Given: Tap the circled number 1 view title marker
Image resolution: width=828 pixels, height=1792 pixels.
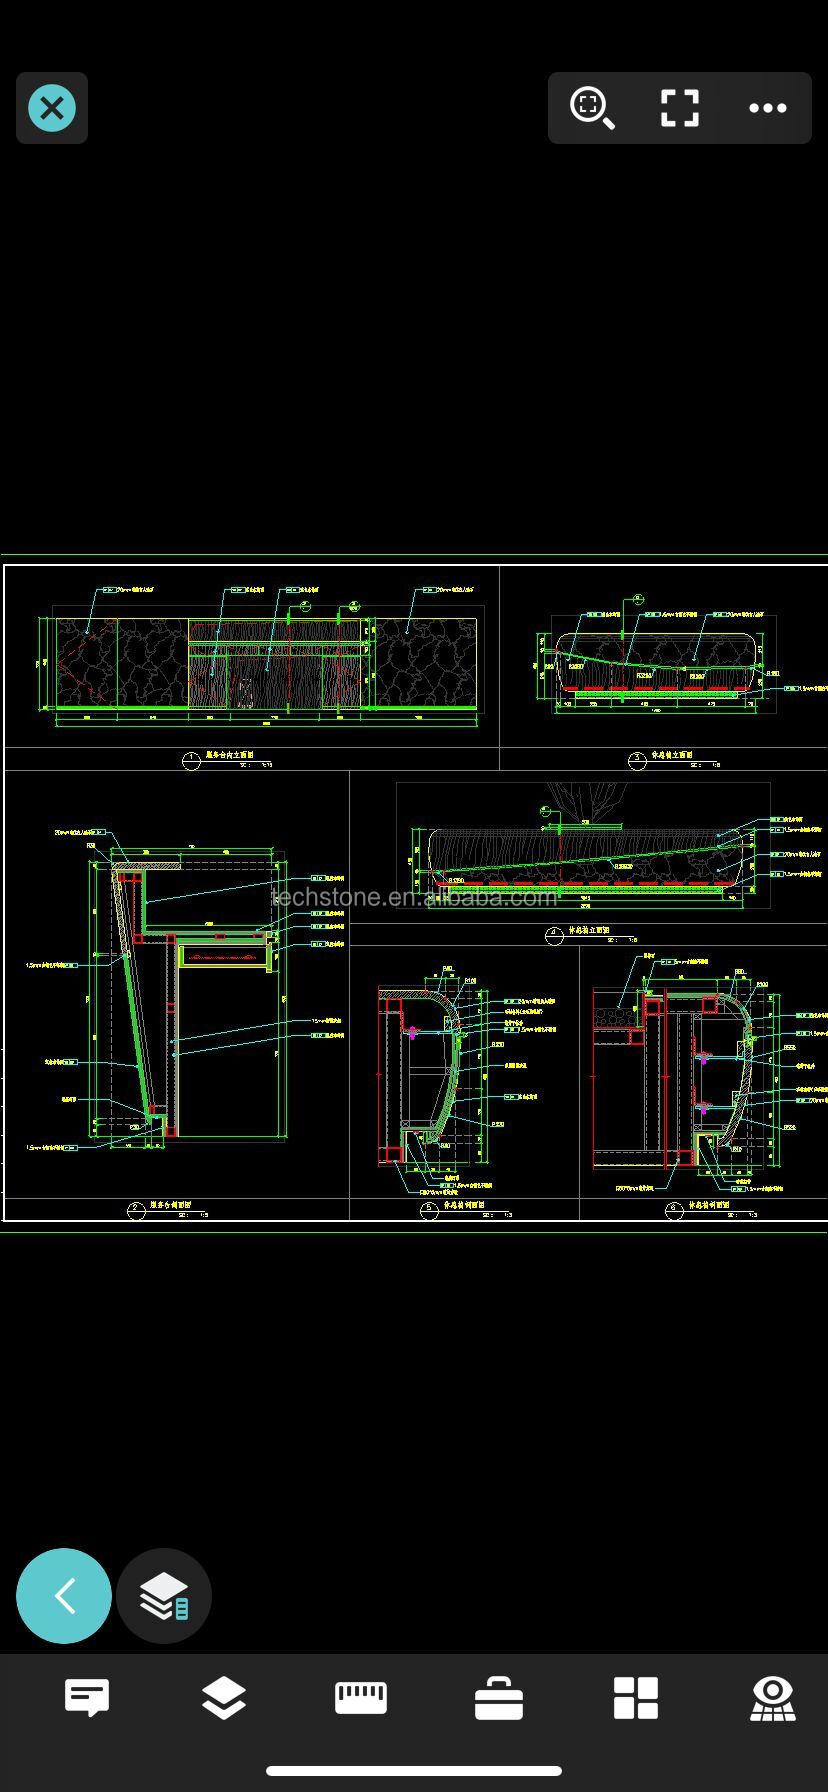Looking at the screenshot, I should click(191, 761).
